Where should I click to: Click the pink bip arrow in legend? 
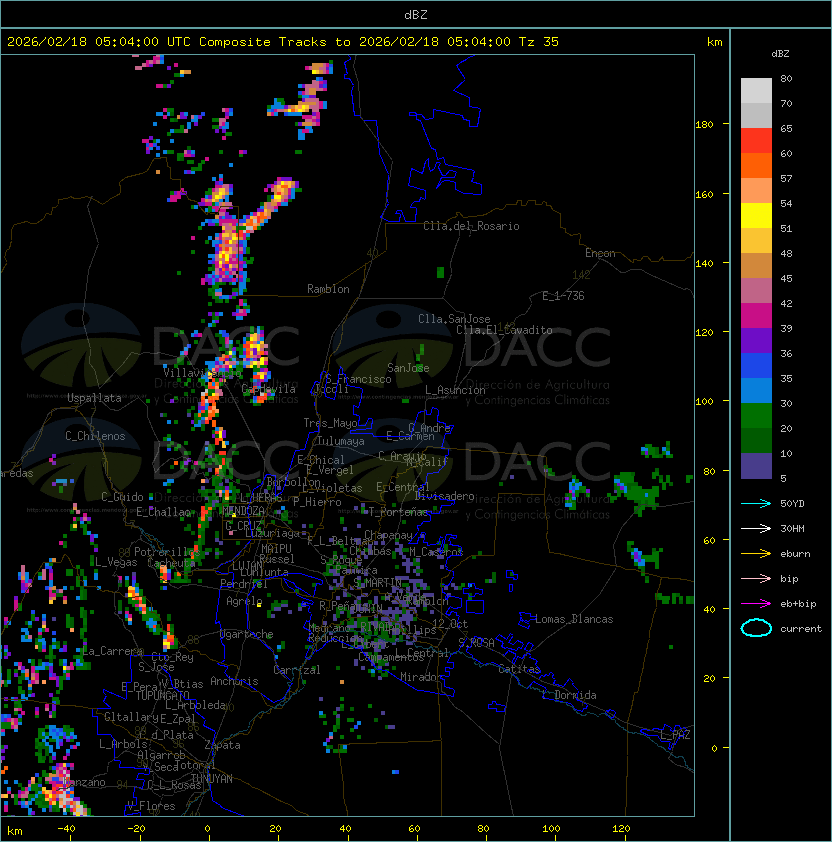[x=756, y=578]
